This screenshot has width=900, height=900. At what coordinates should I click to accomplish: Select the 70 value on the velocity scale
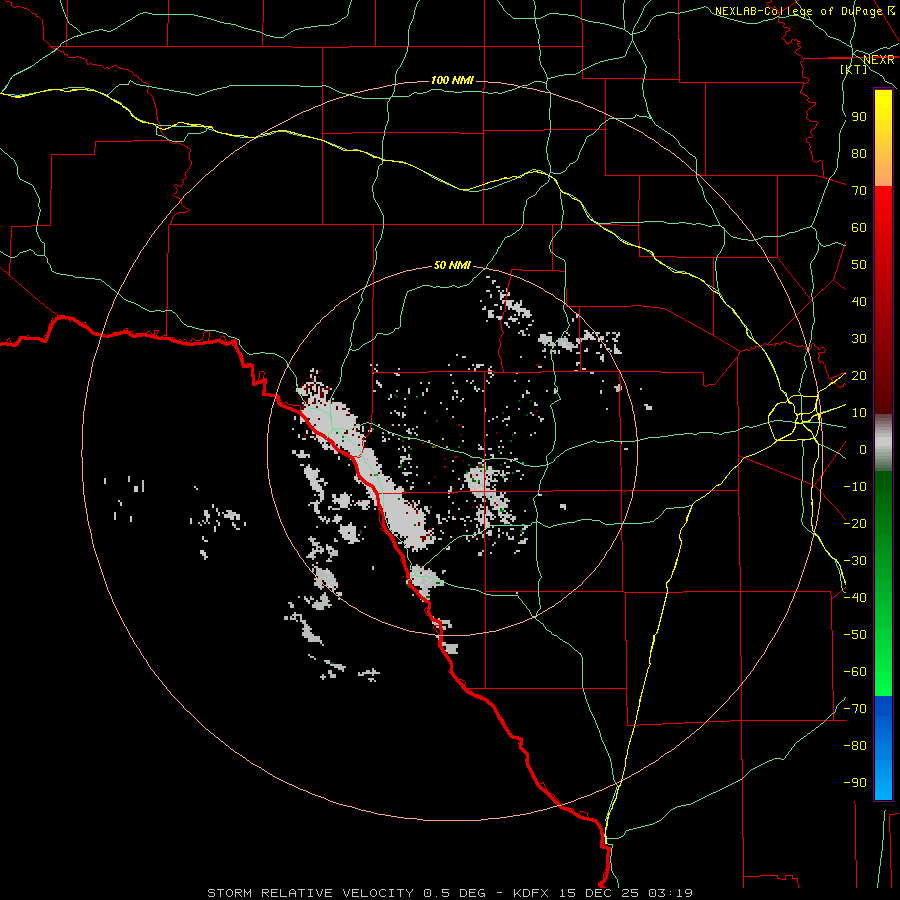(859, 191)
